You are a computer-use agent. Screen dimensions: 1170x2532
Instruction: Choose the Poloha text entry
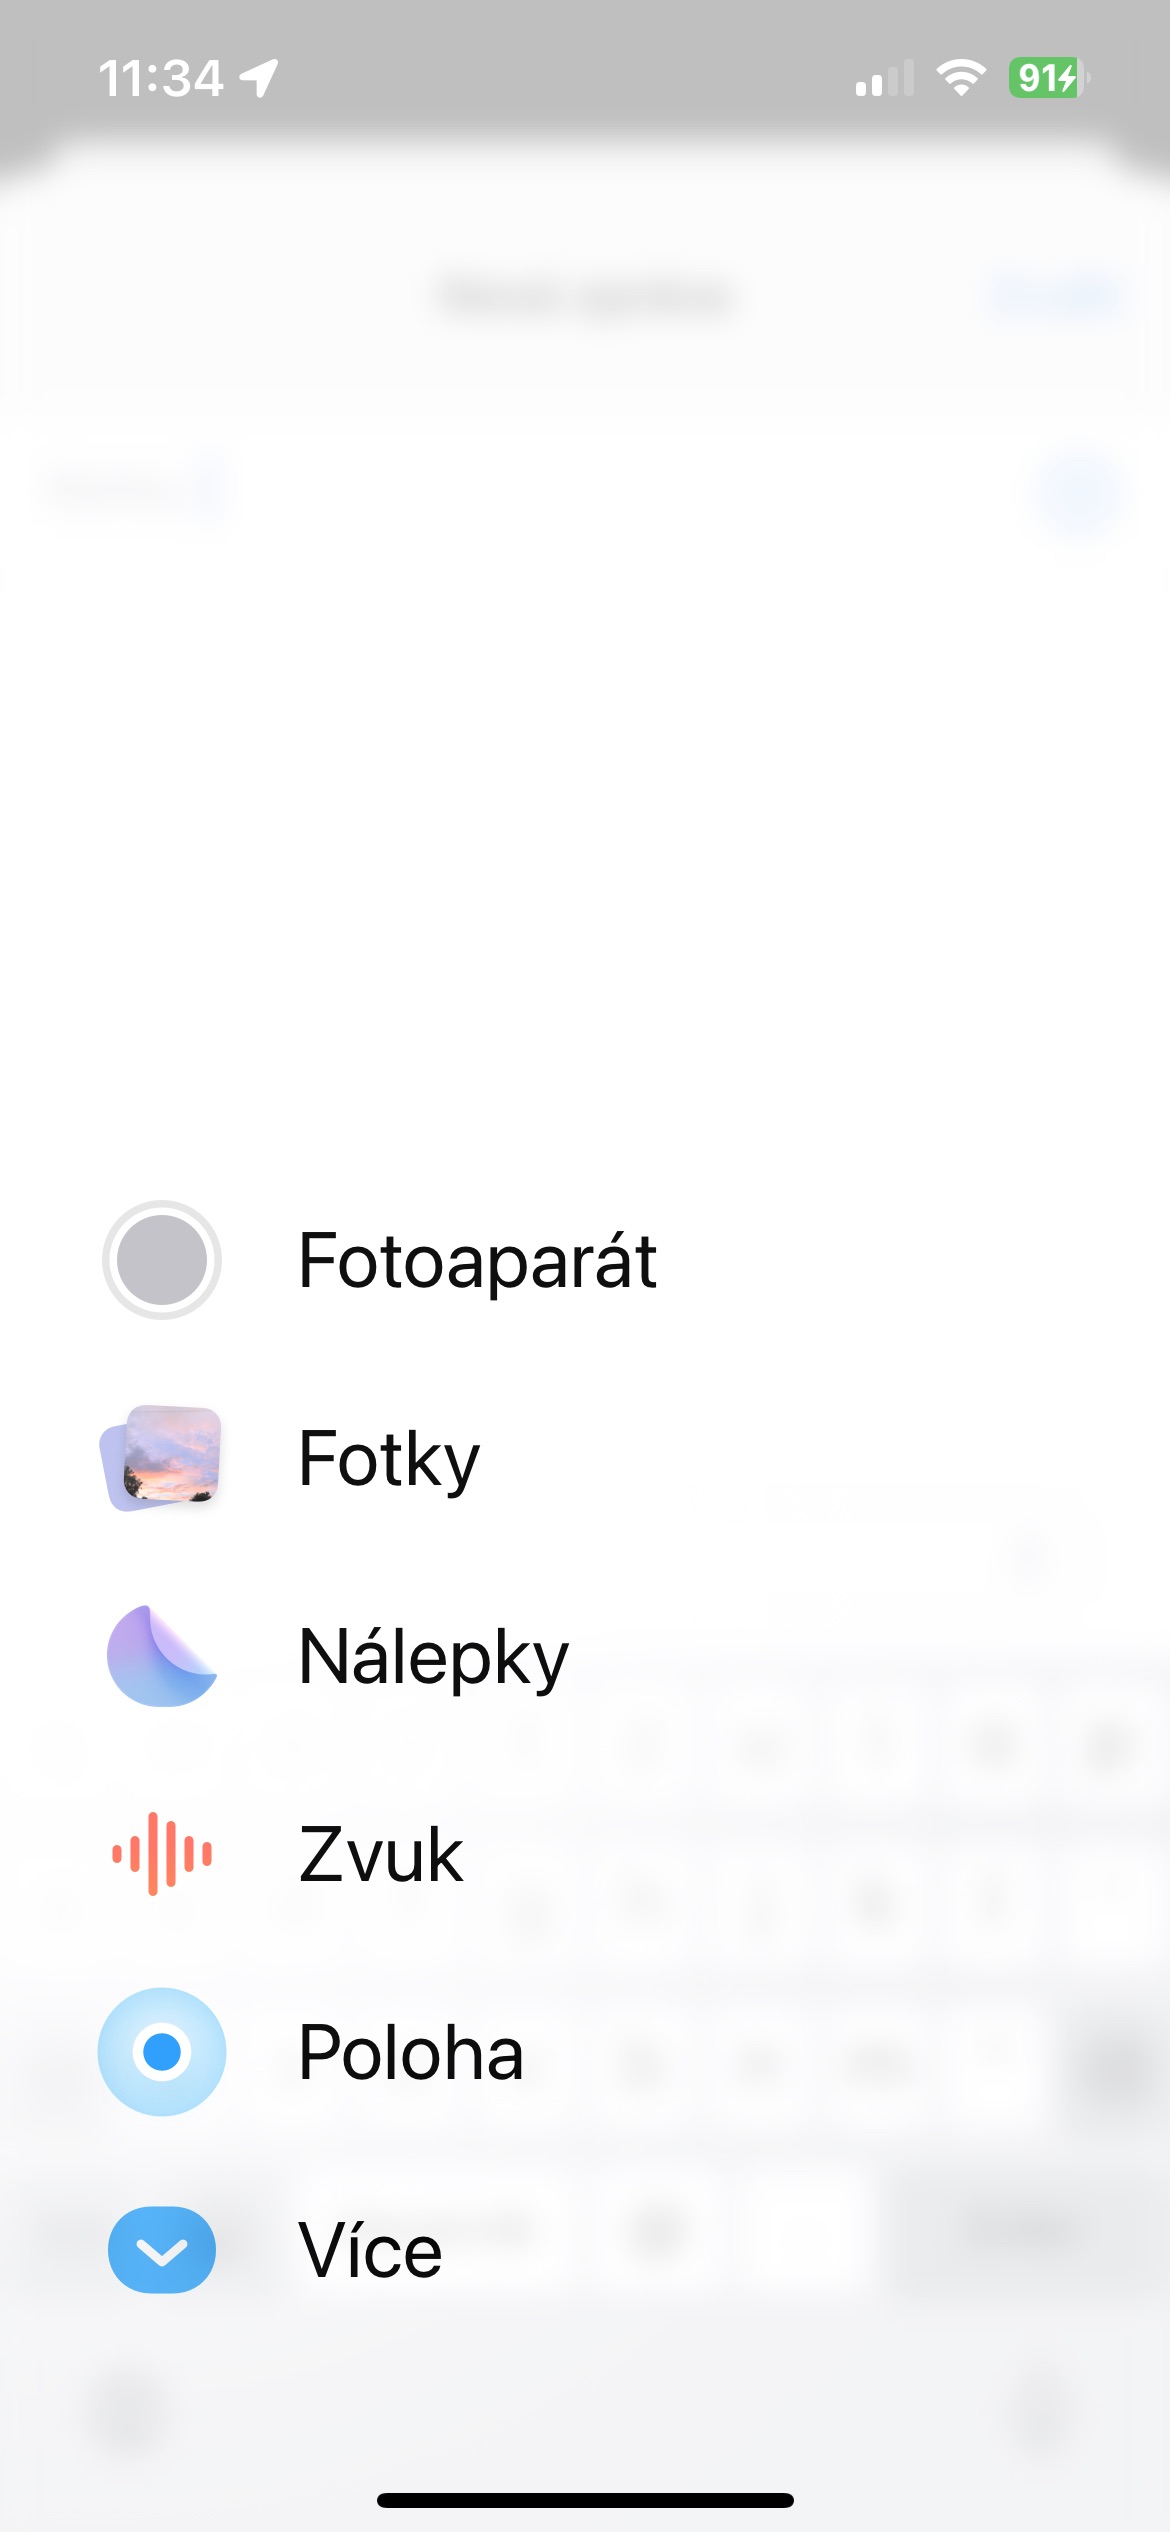click(x=411, y=2052)
